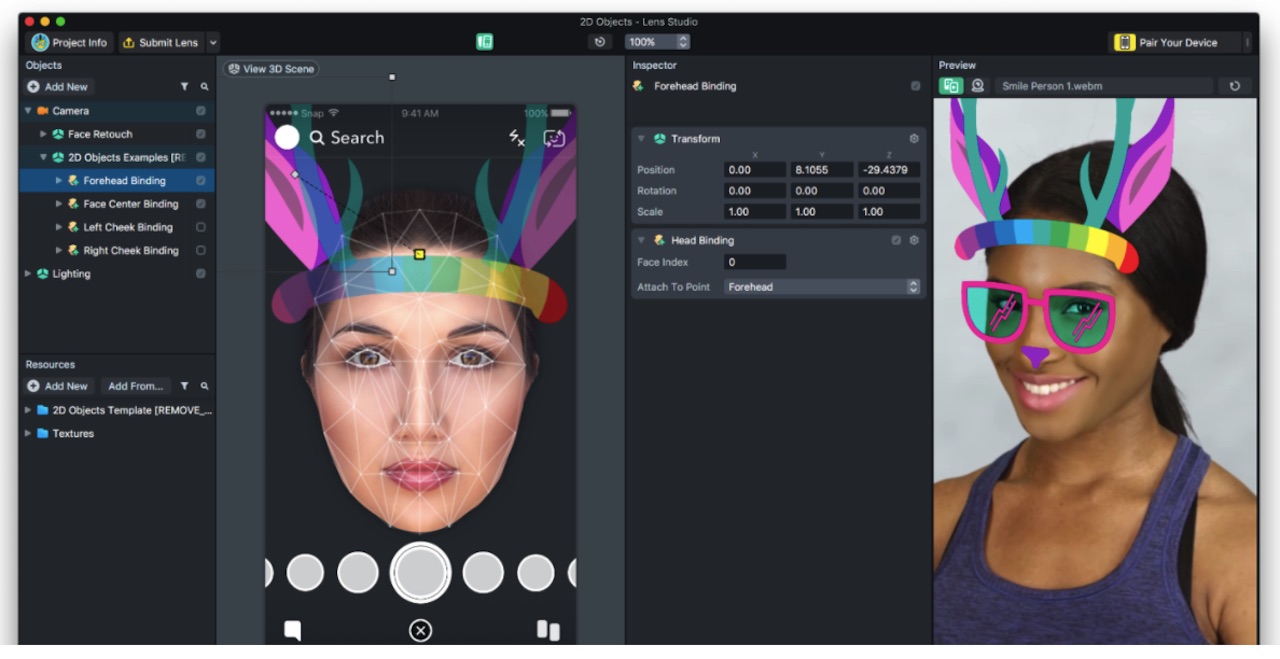Select Left Cheek Binding in object tree
The width and height of the screenshot is (1280, 659).
click(x=128, y=227)
